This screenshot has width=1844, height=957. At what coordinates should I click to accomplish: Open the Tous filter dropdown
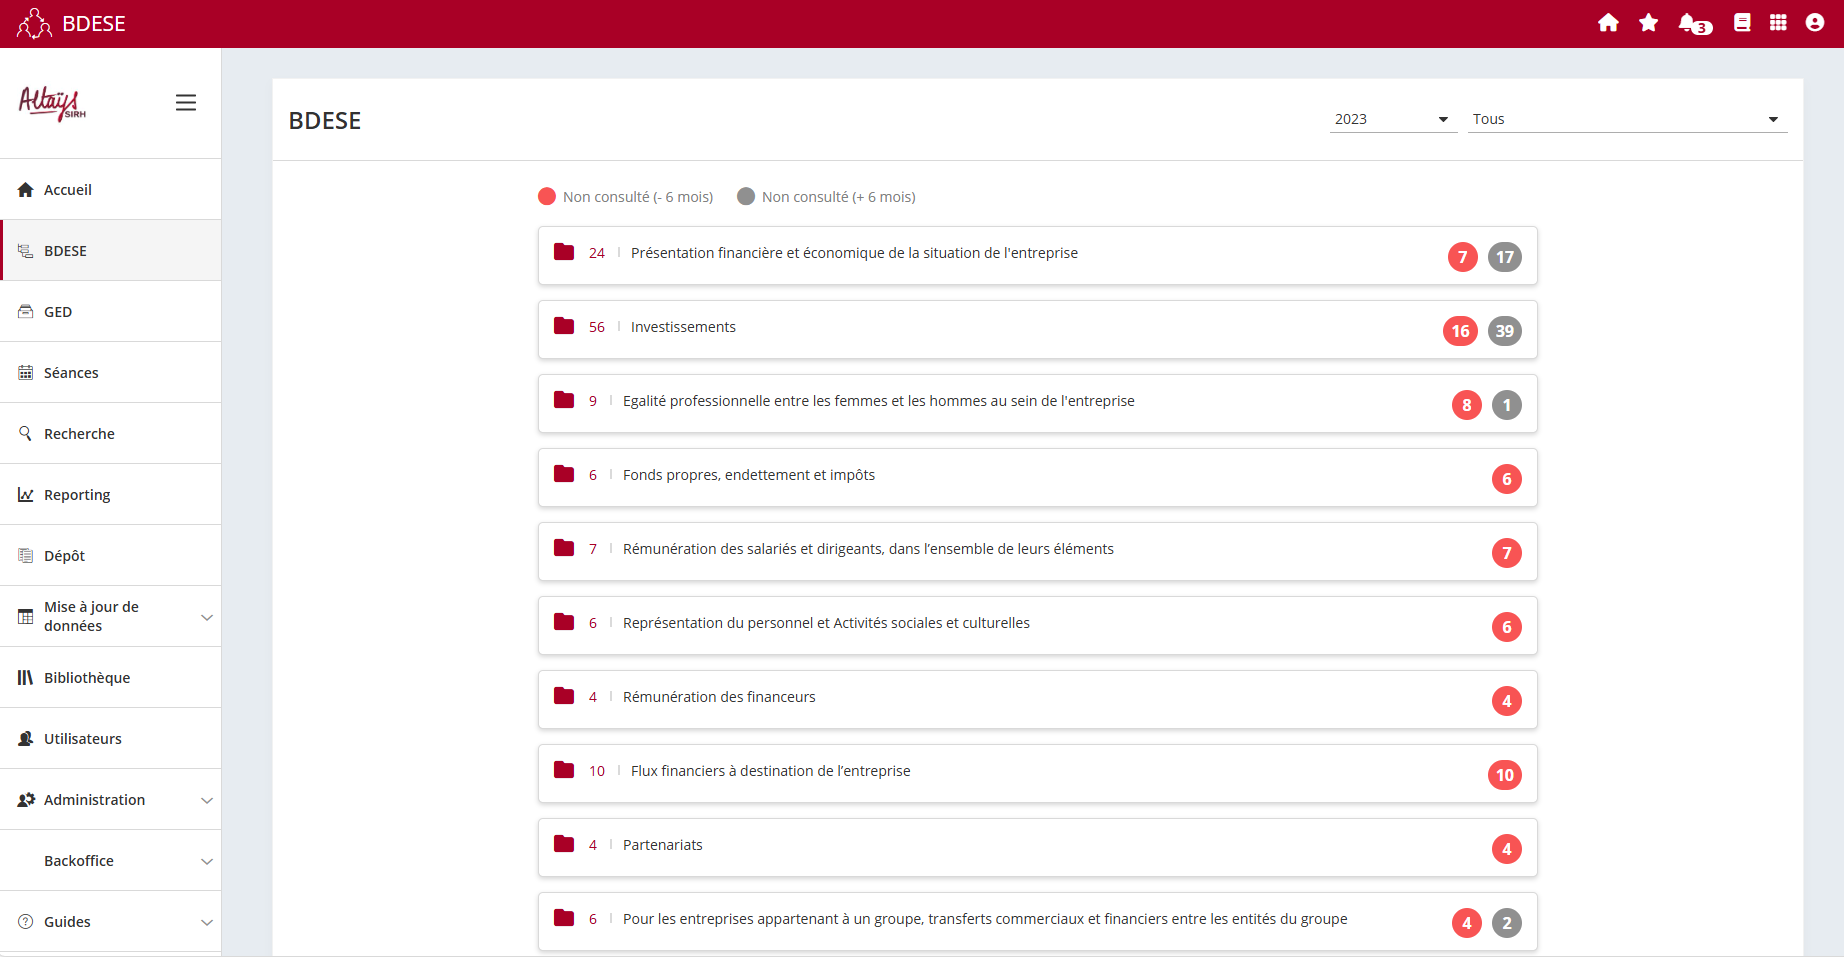pos(1626,119)
